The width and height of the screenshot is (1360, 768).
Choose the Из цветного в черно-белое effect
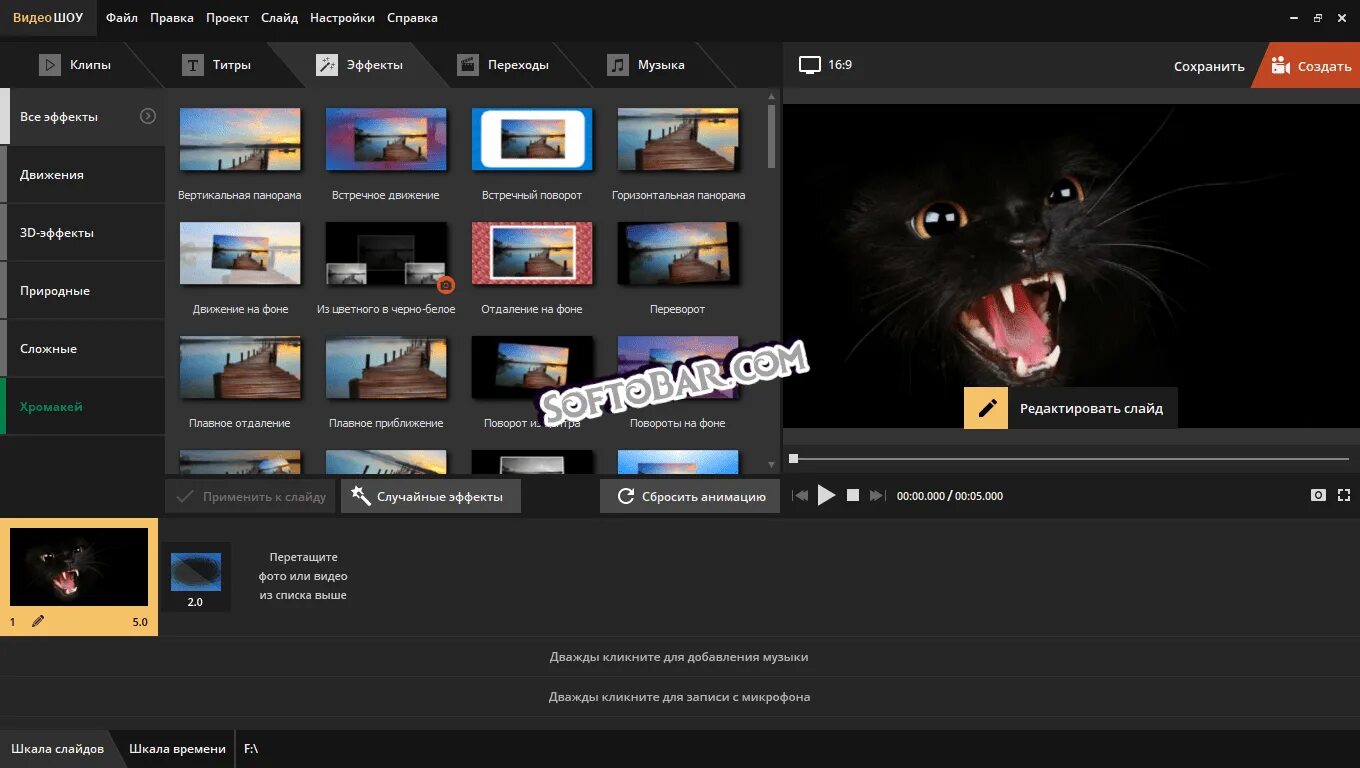point(386,254)
